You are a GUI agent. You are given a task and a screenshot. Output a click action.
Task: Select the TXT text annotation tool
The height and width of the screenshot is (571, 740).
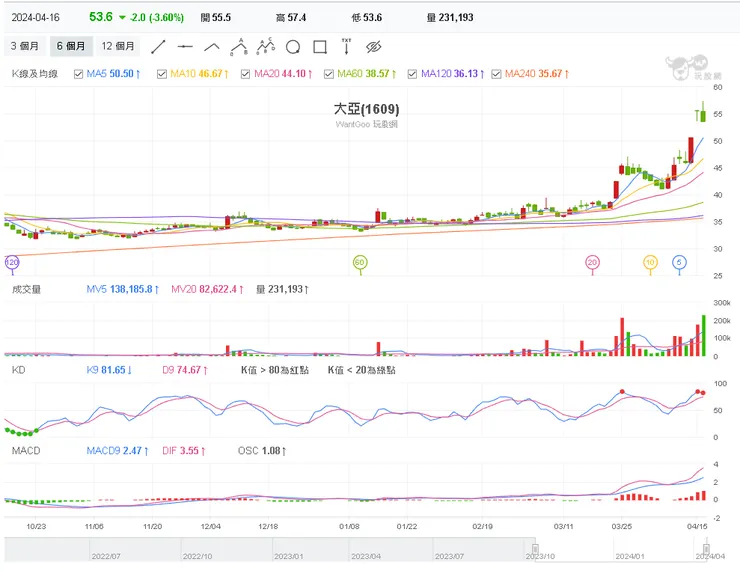point(346,46)
